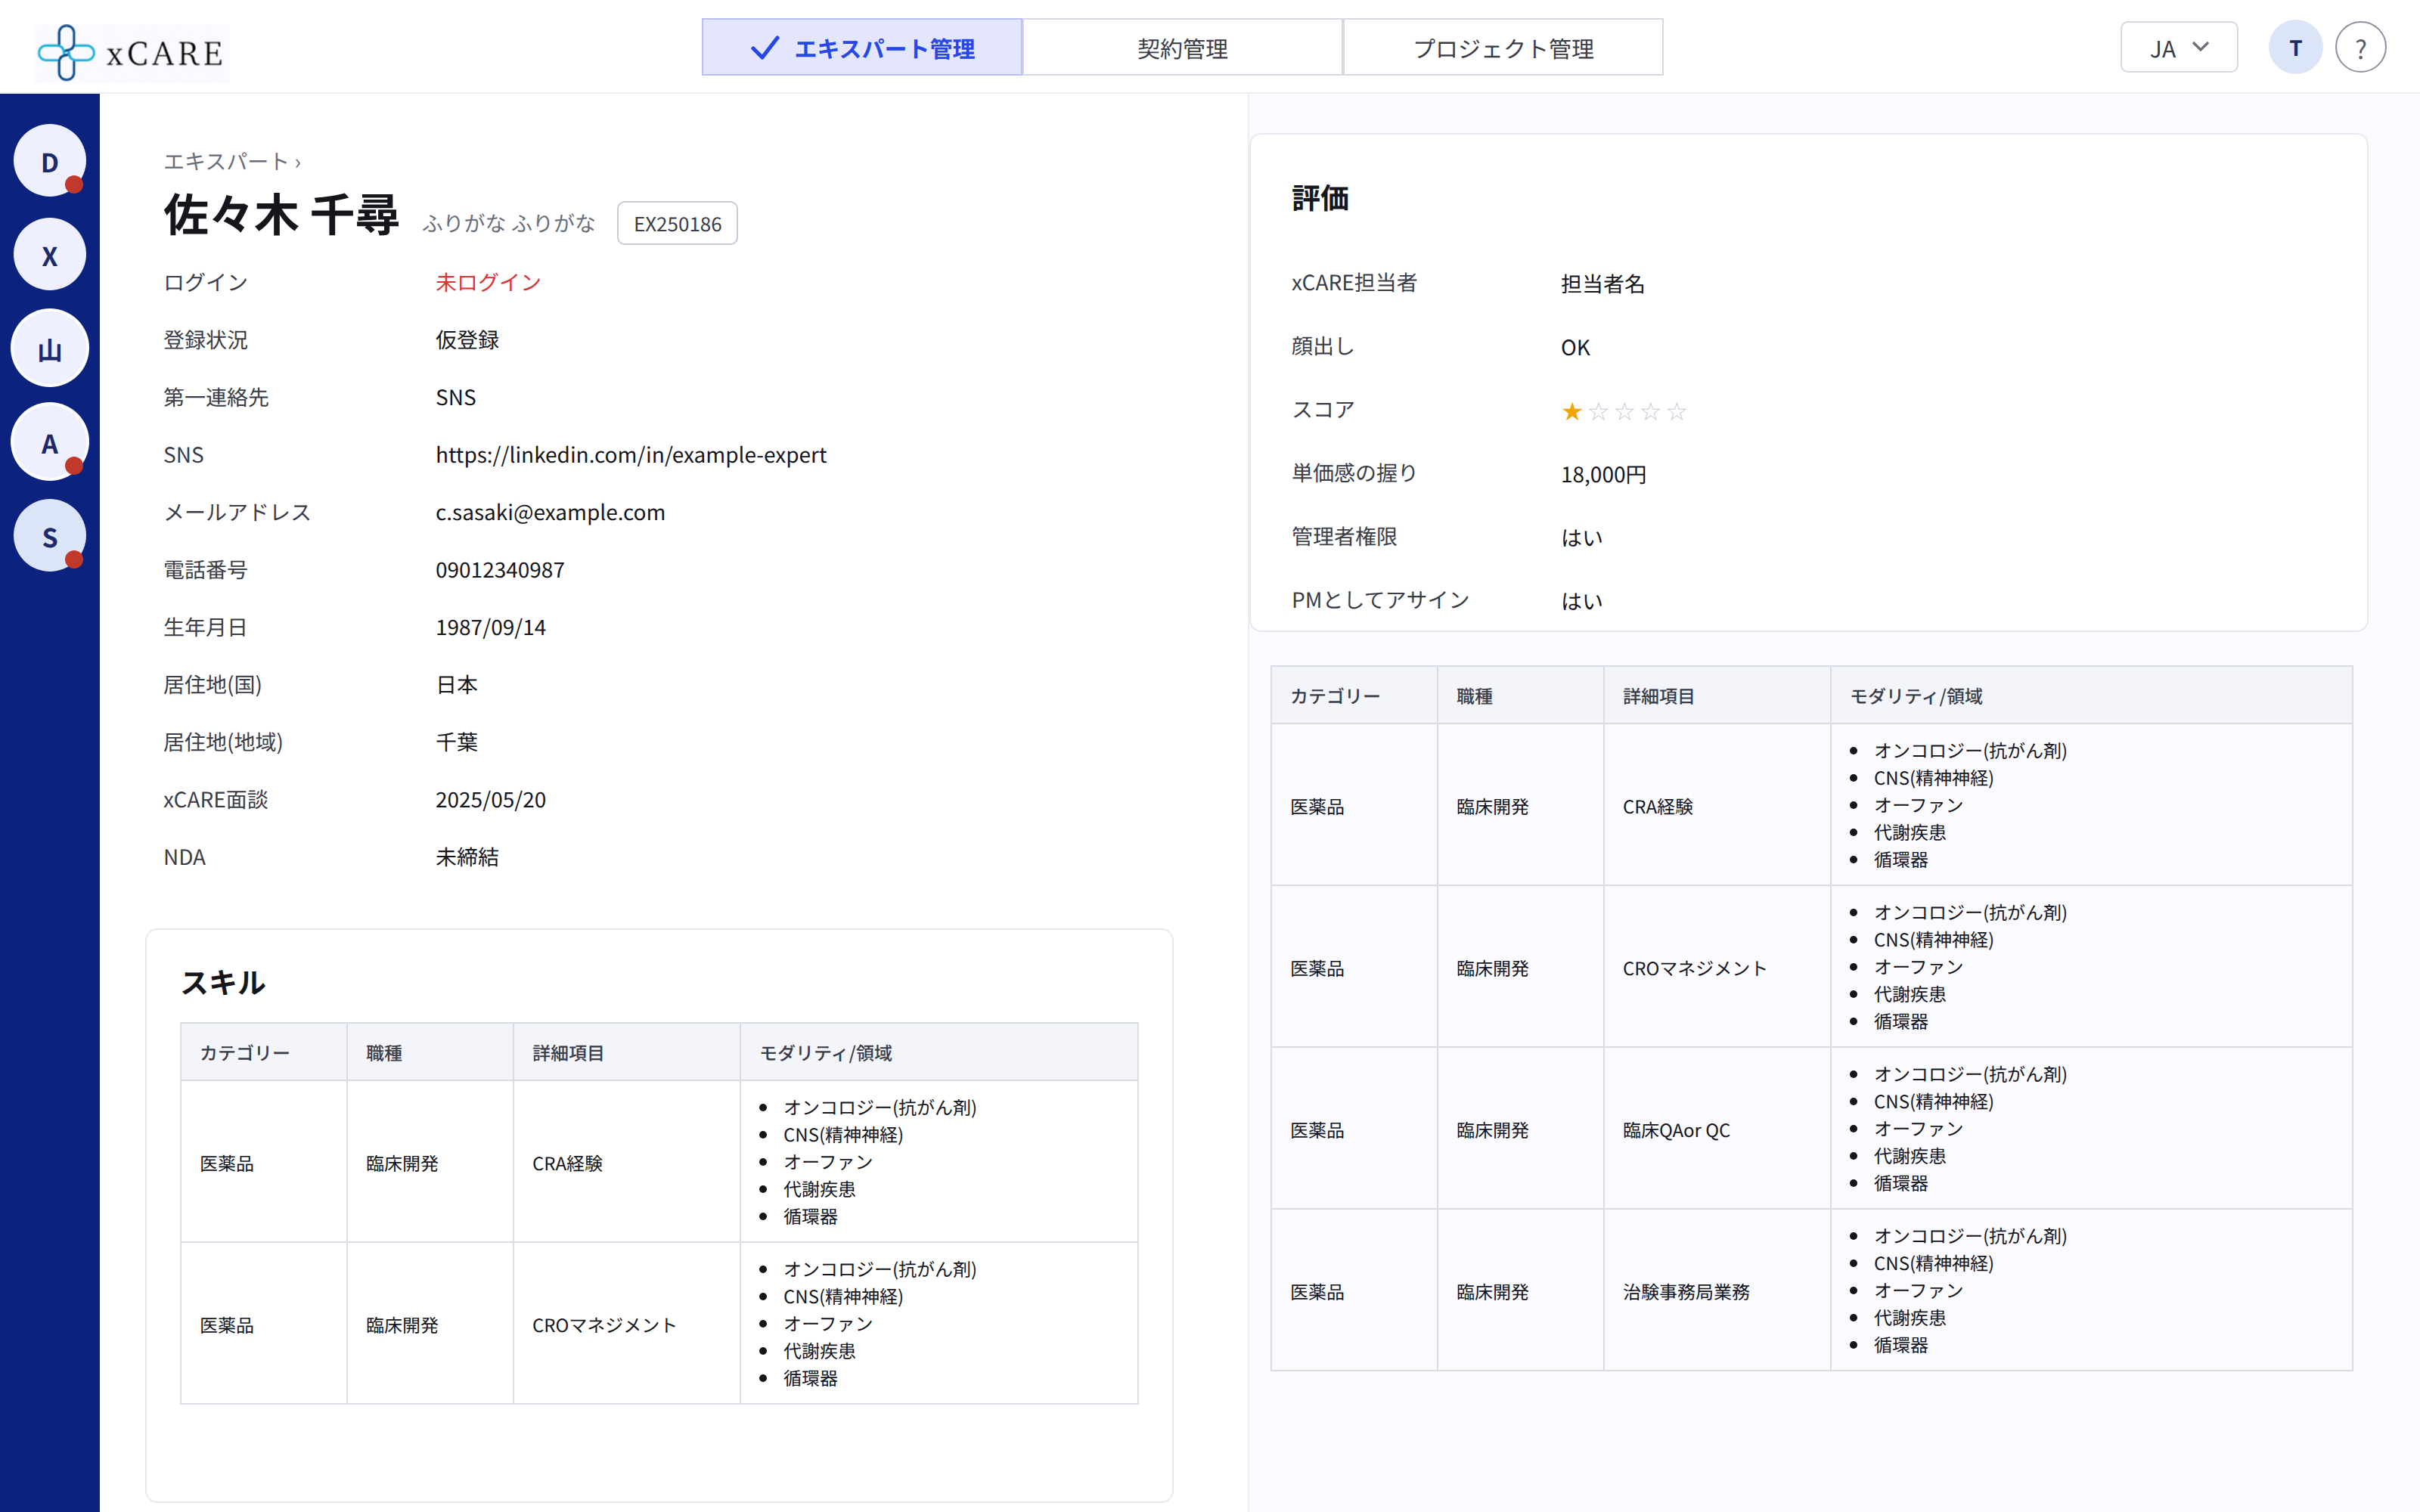Click the xCARE logo
This screenshot has width=2420, height=1512.
131,52
